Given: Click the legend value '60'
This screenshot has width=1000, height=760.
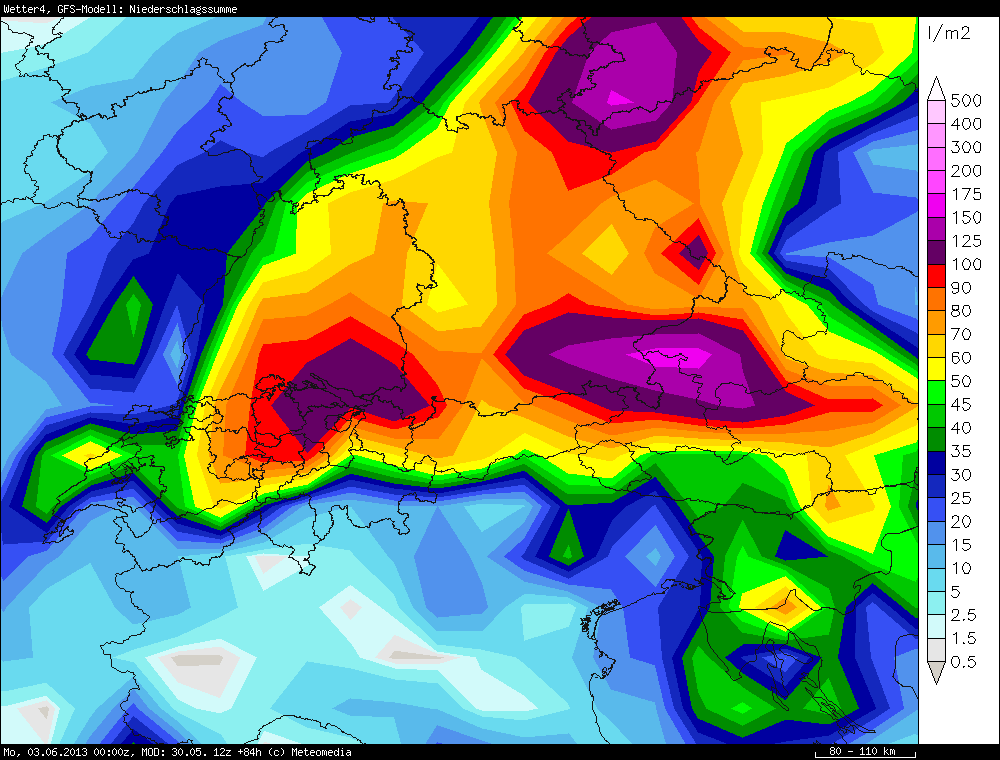Looking at the screenshot, I should coord(961,358).
